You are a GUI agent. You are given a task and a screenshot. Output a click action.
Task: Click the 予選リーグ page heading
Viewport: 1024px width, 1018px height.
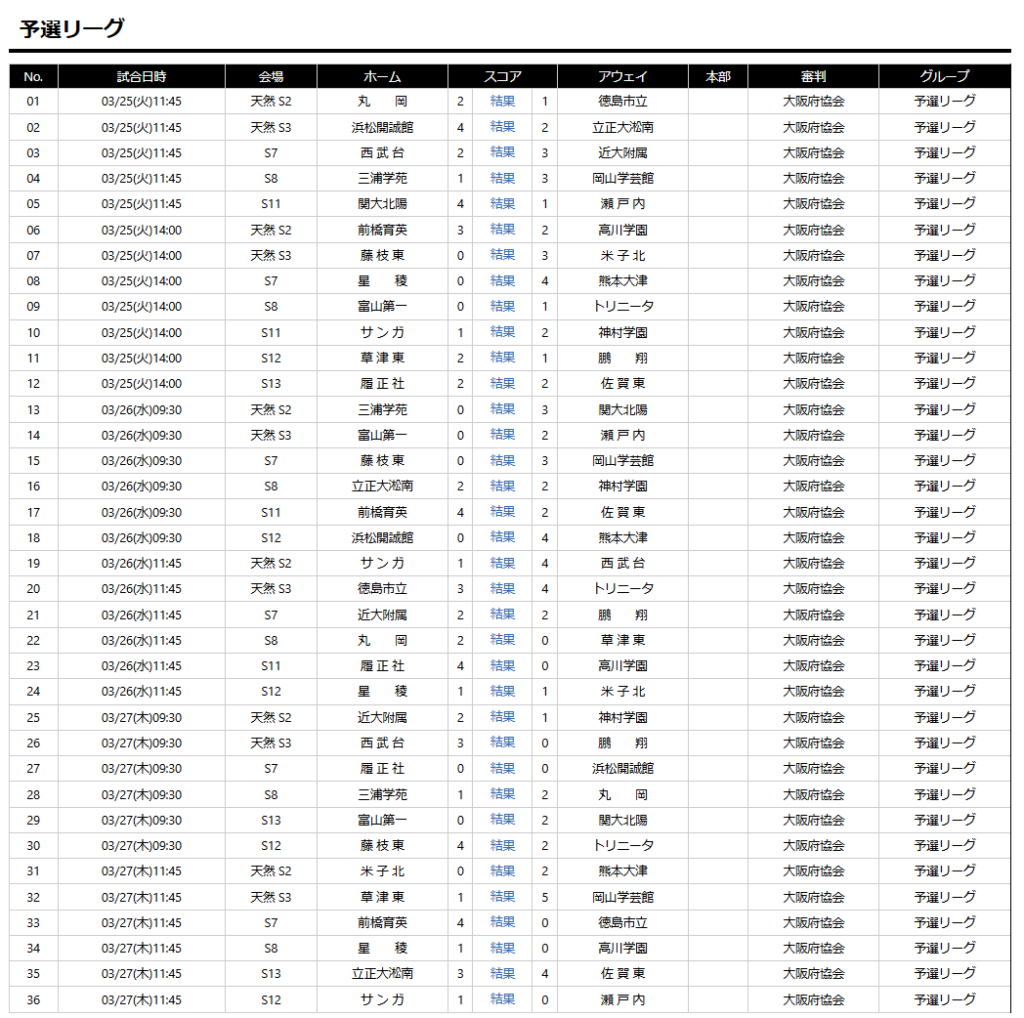click(72, 28)
